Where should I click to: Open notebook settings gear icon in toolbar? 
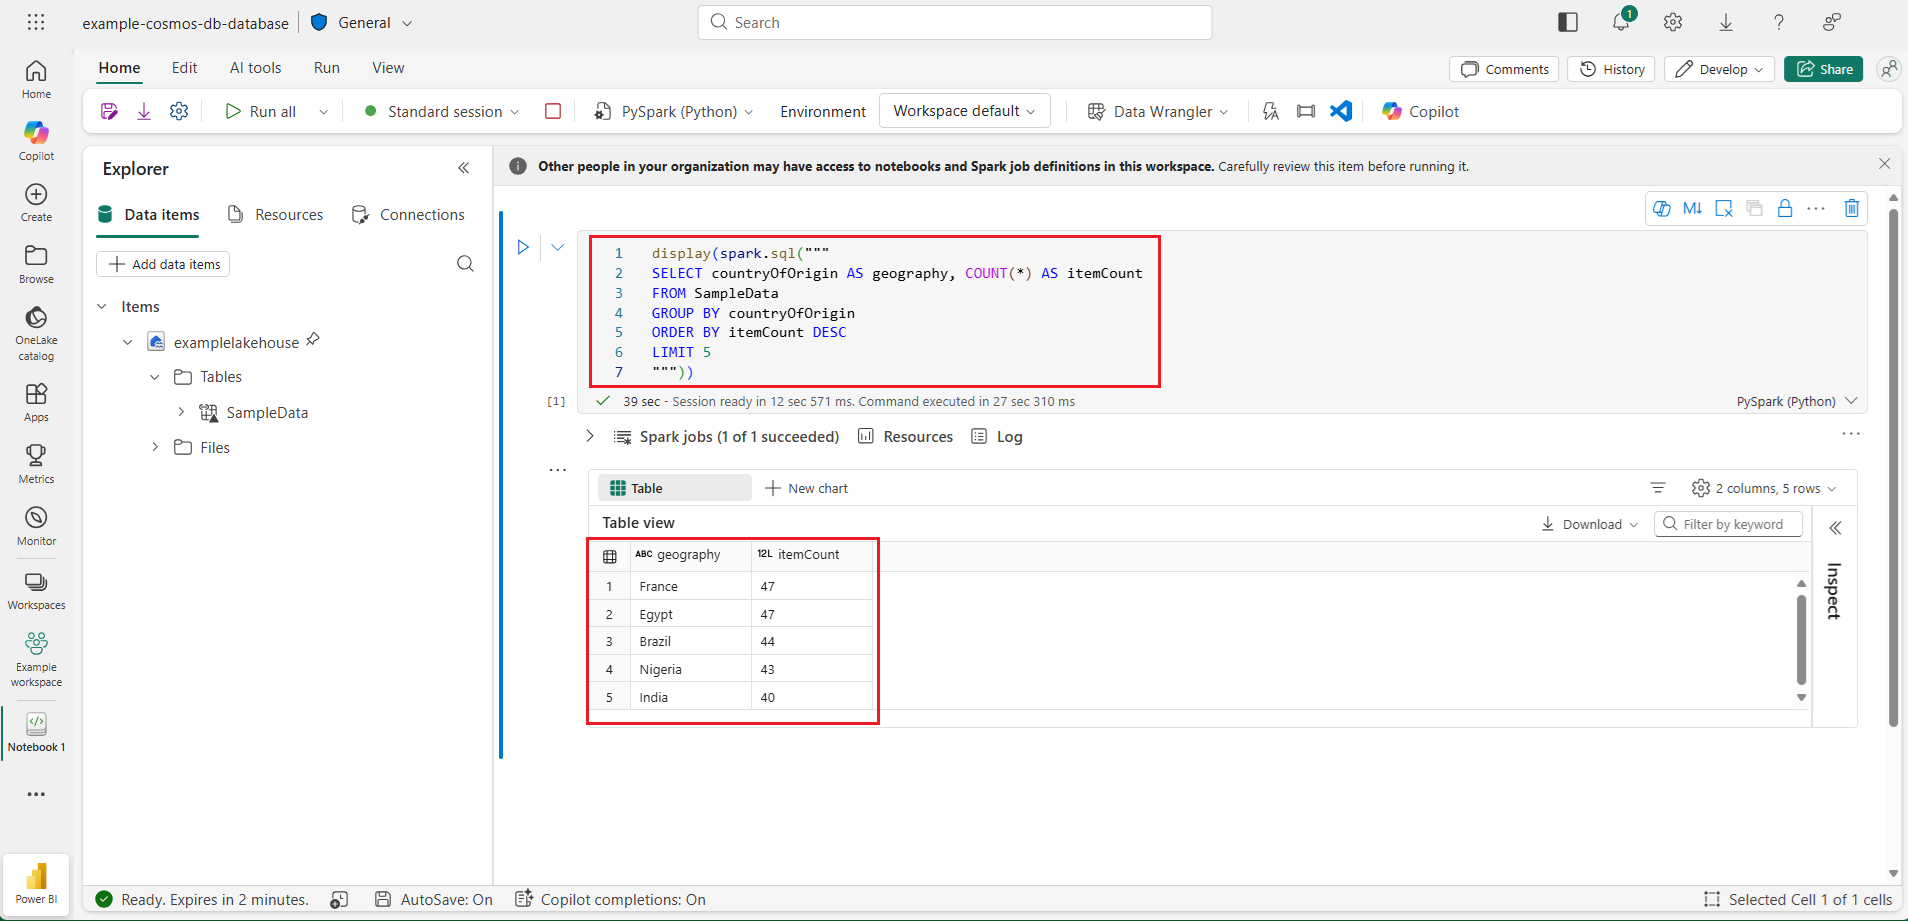click(179, 111)
